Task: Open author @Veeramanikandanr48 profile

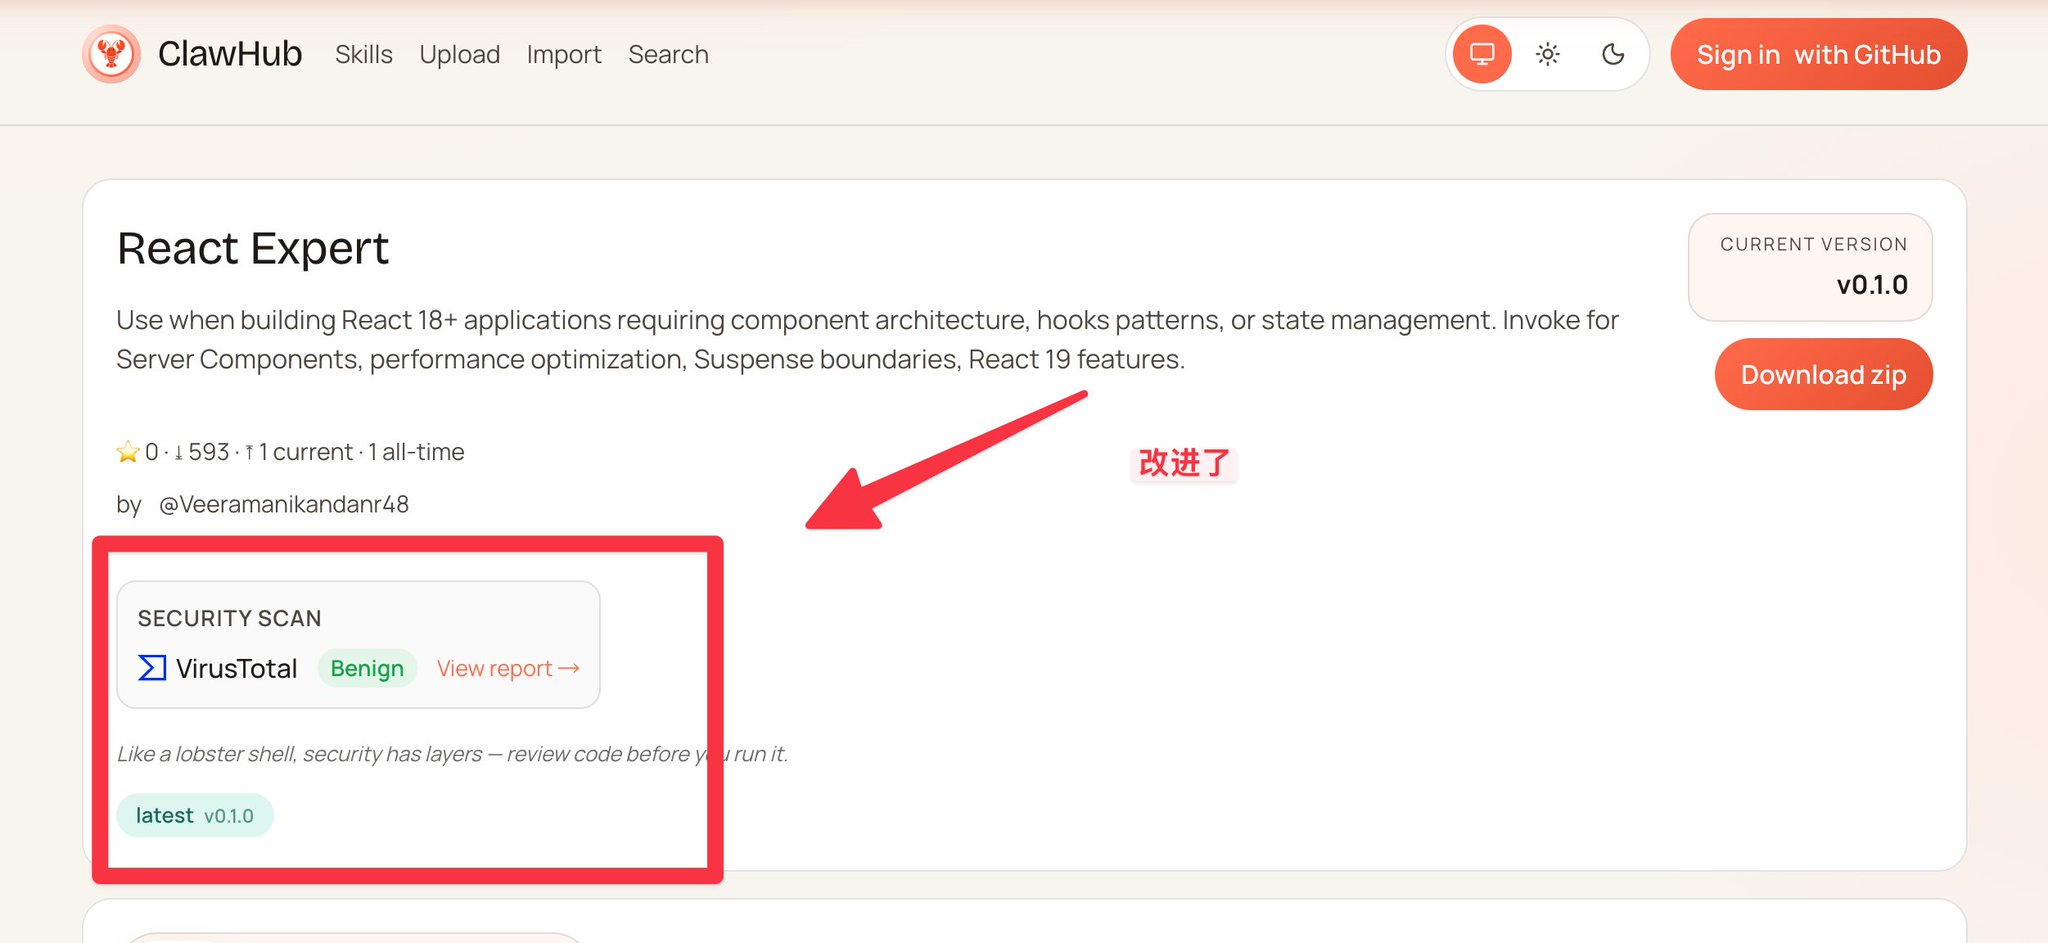Action: pyautogui.click(x=284, y=504)
